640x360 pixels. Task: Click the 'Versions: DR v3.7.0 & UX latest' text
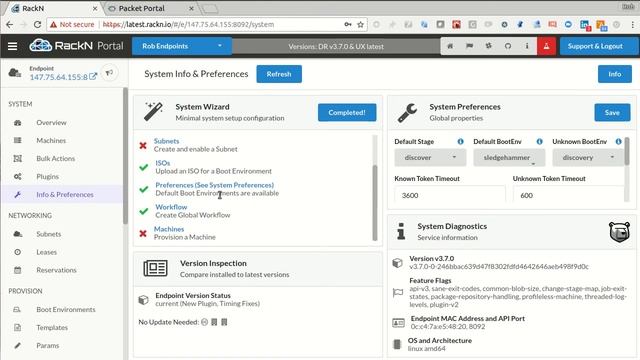click(x=336, y=47)
